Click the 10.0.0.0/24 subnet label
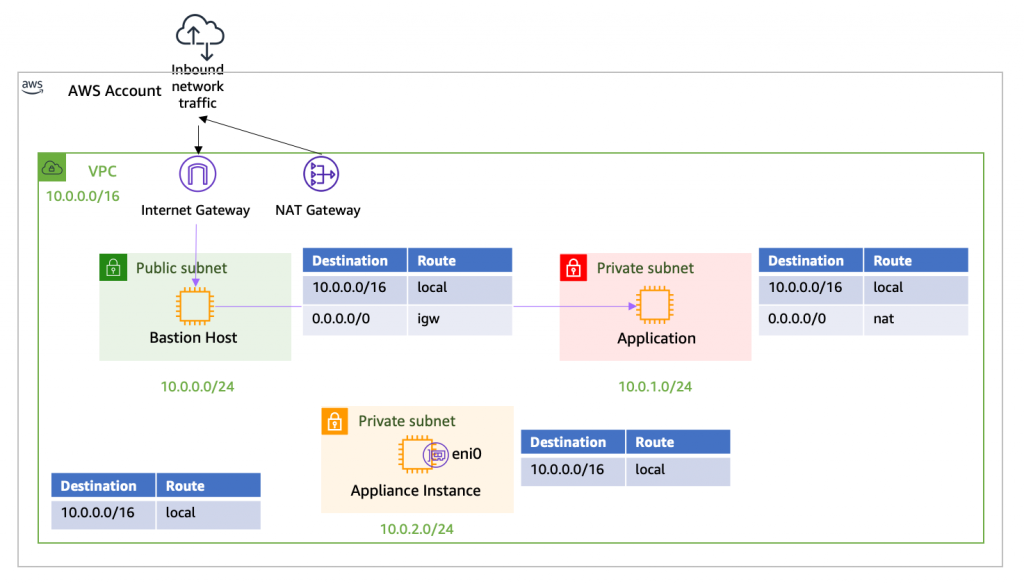Screen dimensions: 1024x584 pos(196,386)
